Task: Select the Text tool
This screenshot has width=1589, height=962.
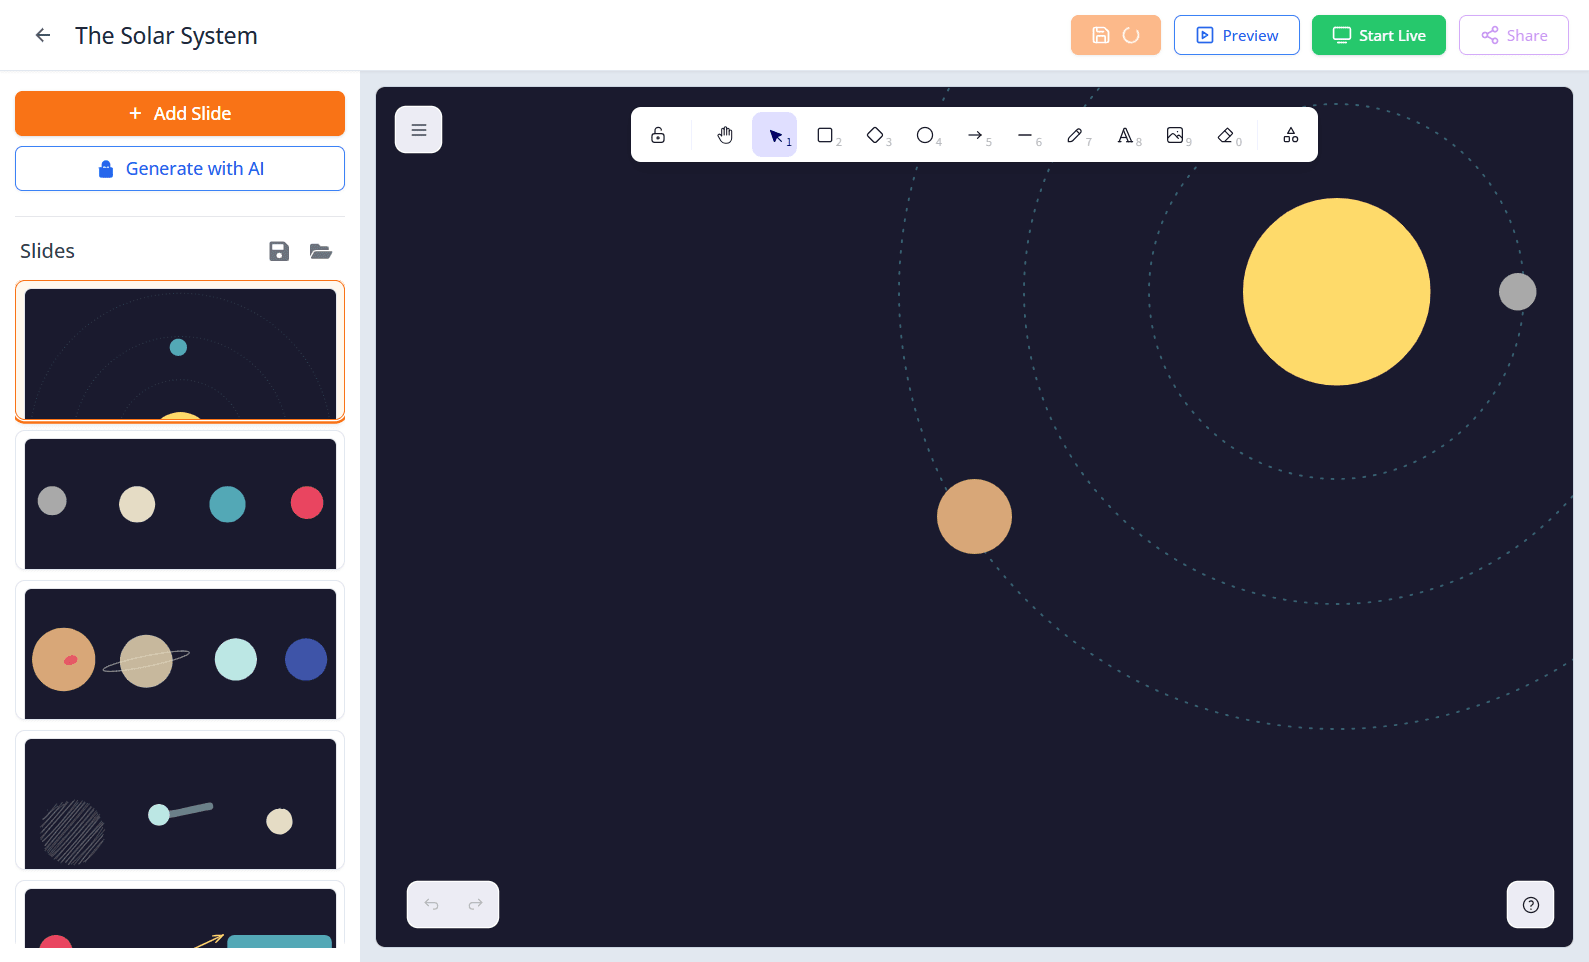Action: click(1125, 135)
